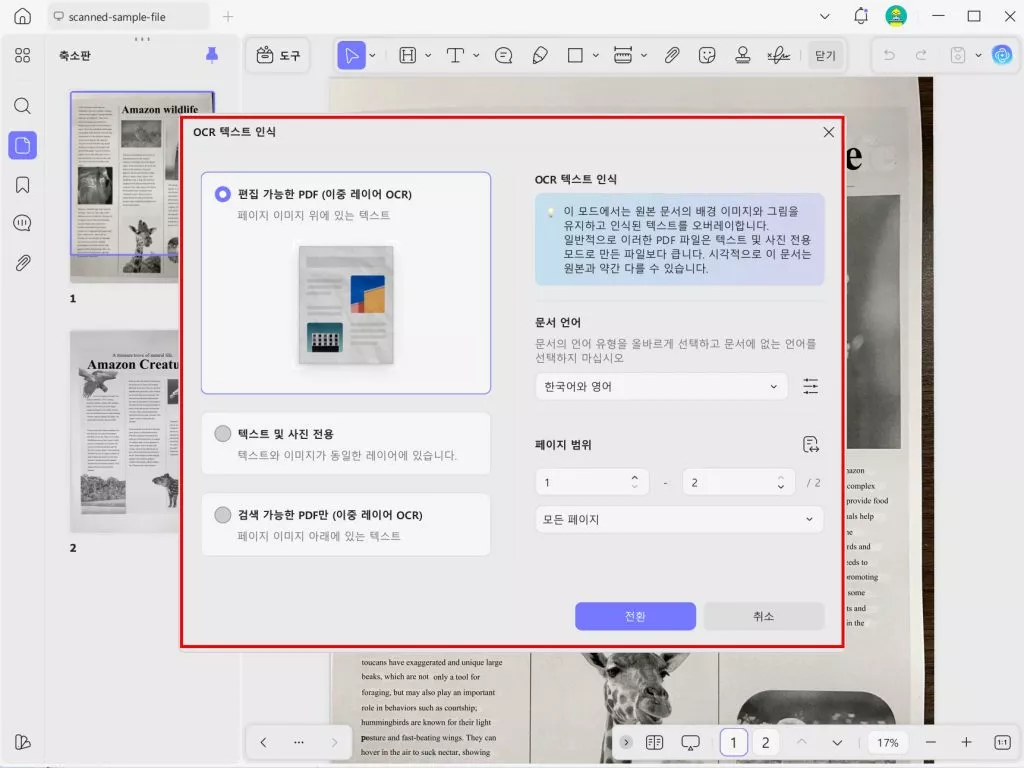Click the close toolbar button
This screenshot has height=768, width=1024.
[825, 56]
